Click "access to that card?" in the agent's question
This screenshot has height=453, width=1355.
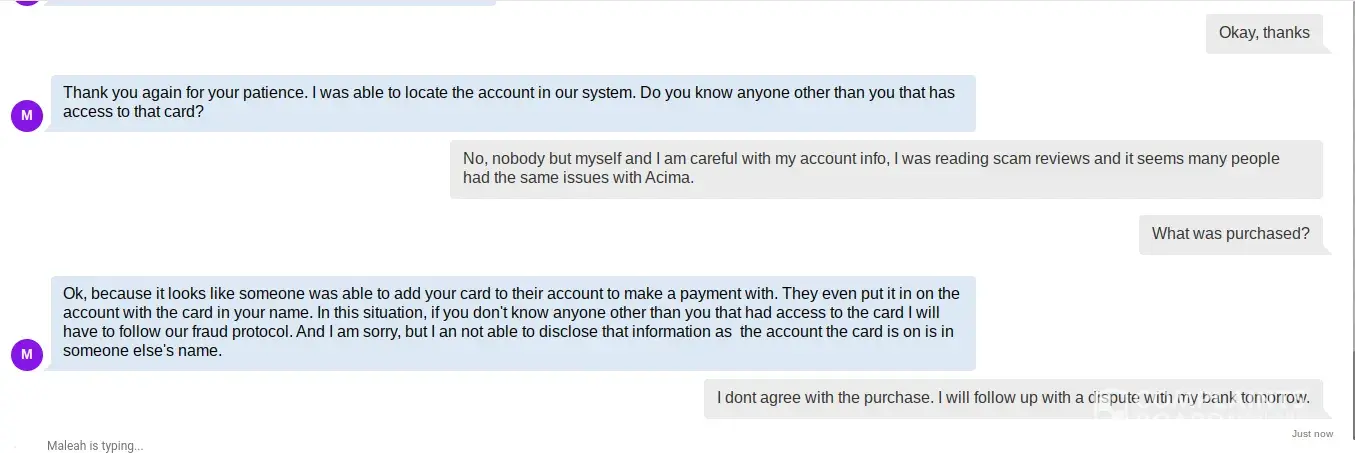[134, 112]
